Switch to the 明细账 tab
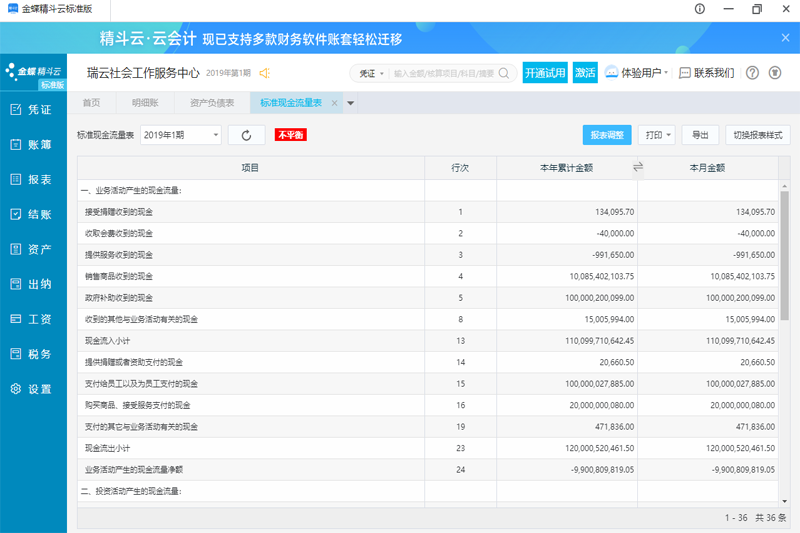The image size is (800, 533). tap(145, 103)
